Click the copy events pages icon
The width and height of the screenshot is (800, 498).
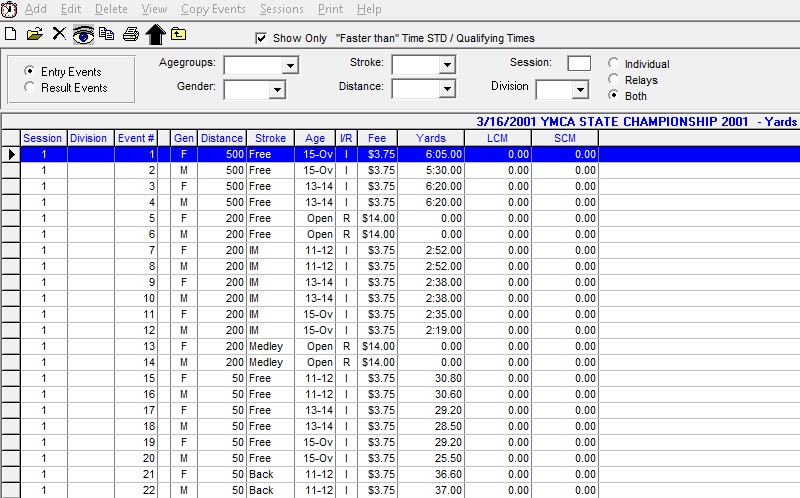(x=107, y=34)
